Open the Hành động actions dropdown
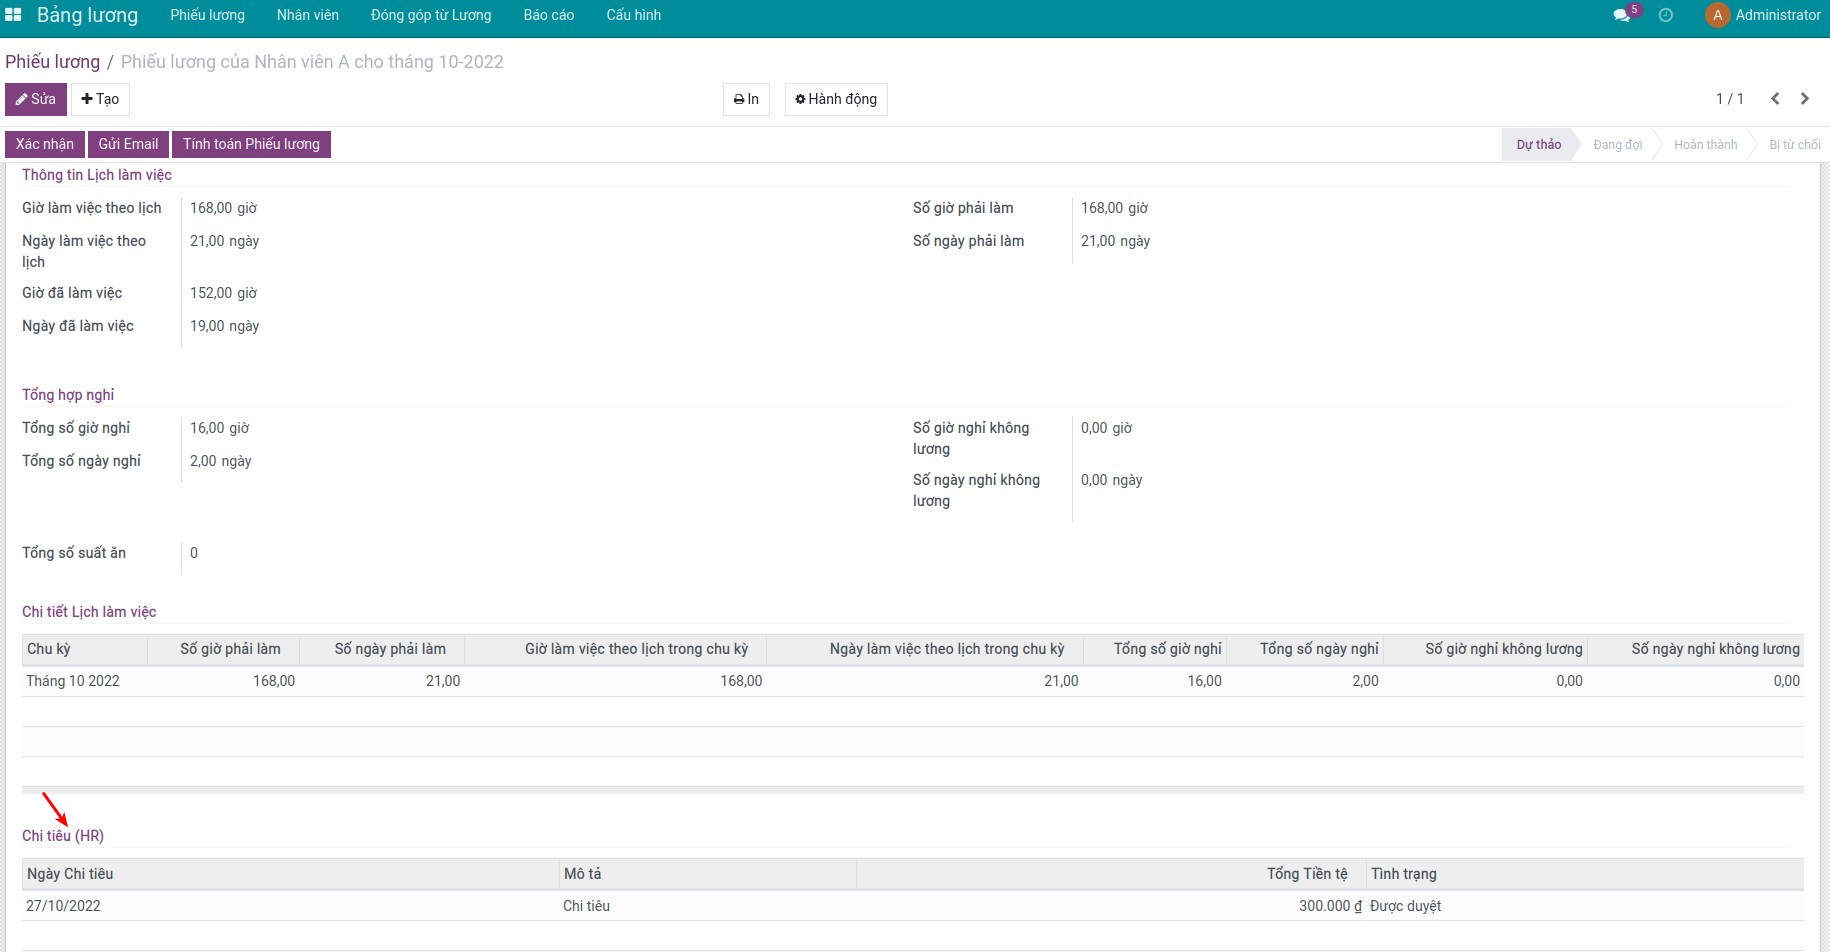The width and height of the screenshot is (1830, 952). tap(836, 99)
